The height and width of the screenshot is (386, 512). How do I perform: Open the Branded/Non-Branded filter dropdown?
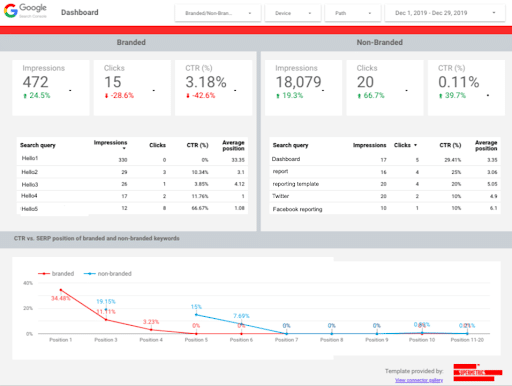[218, 13]
